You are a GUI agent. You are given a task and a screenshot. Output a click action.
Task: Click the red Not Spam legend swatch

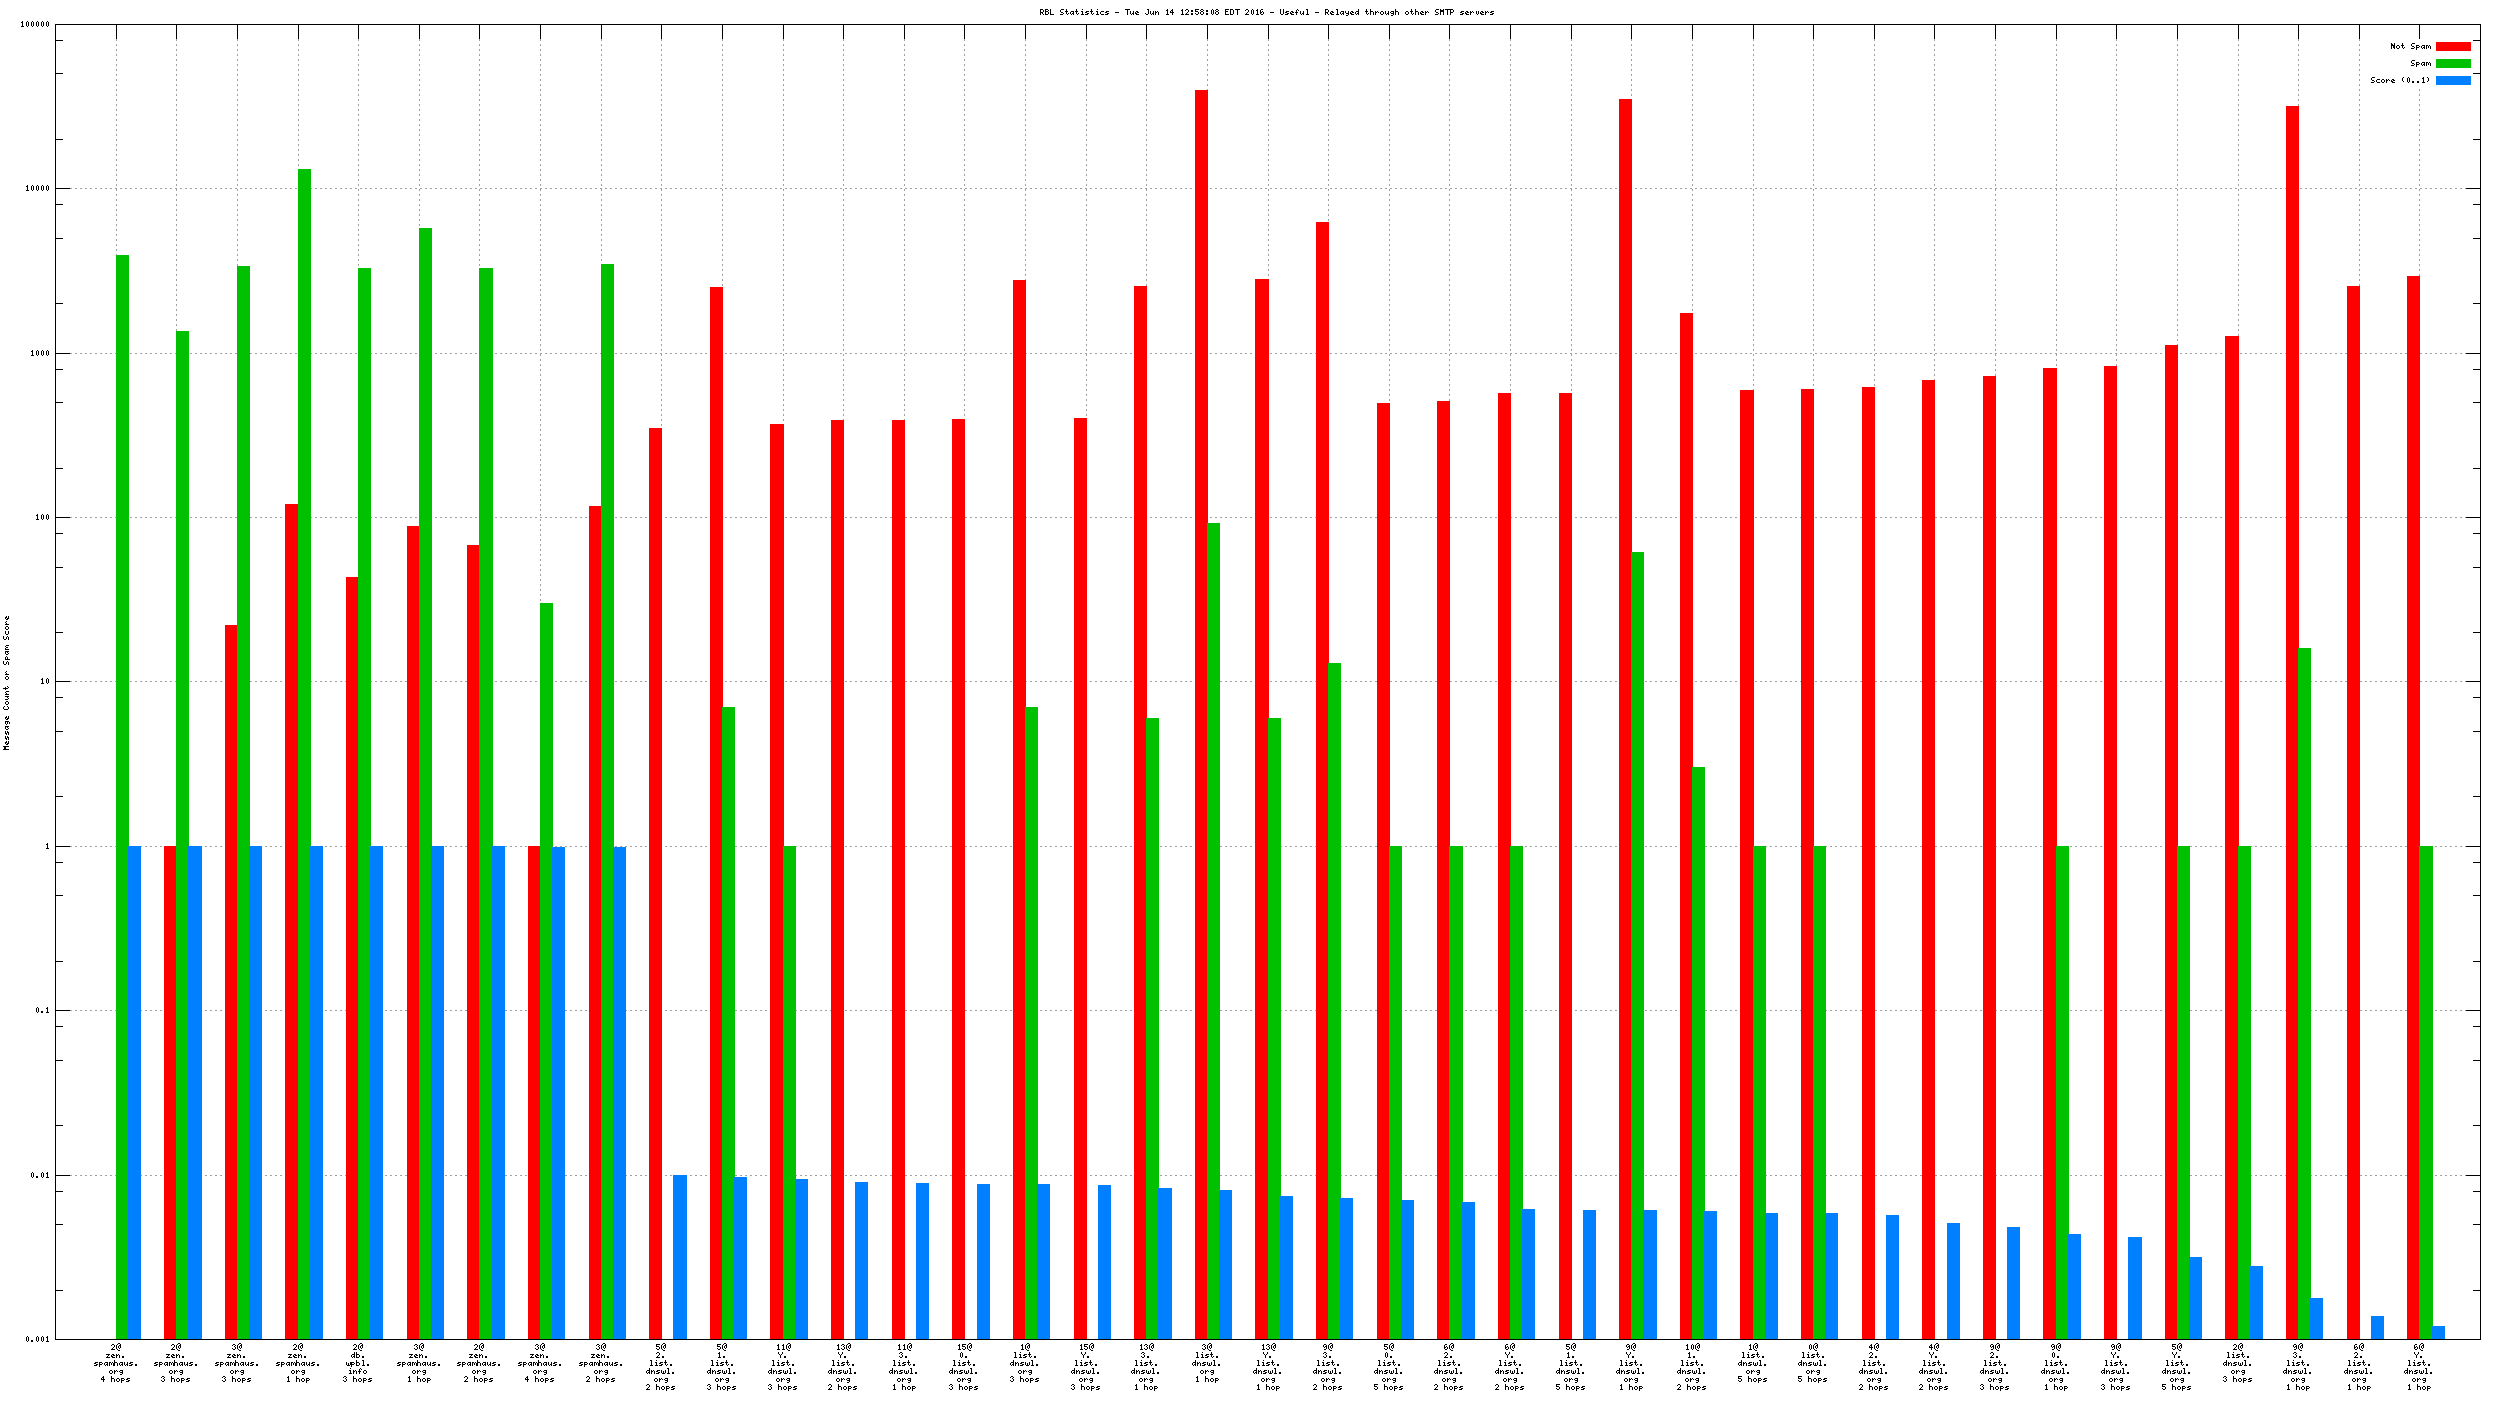(x=2452, y=47)
